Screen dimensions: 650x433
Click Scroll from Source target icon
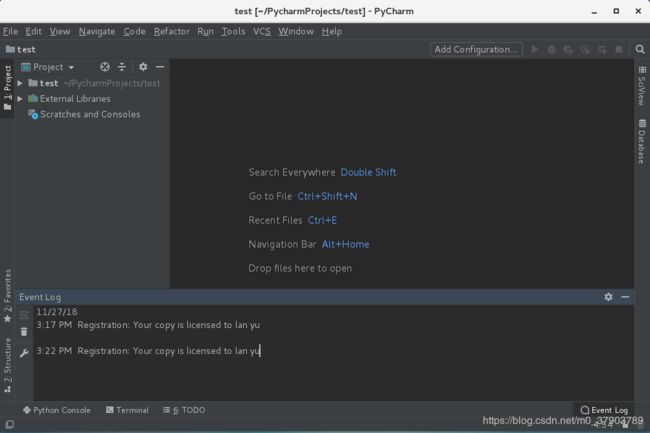click(105, 67)
